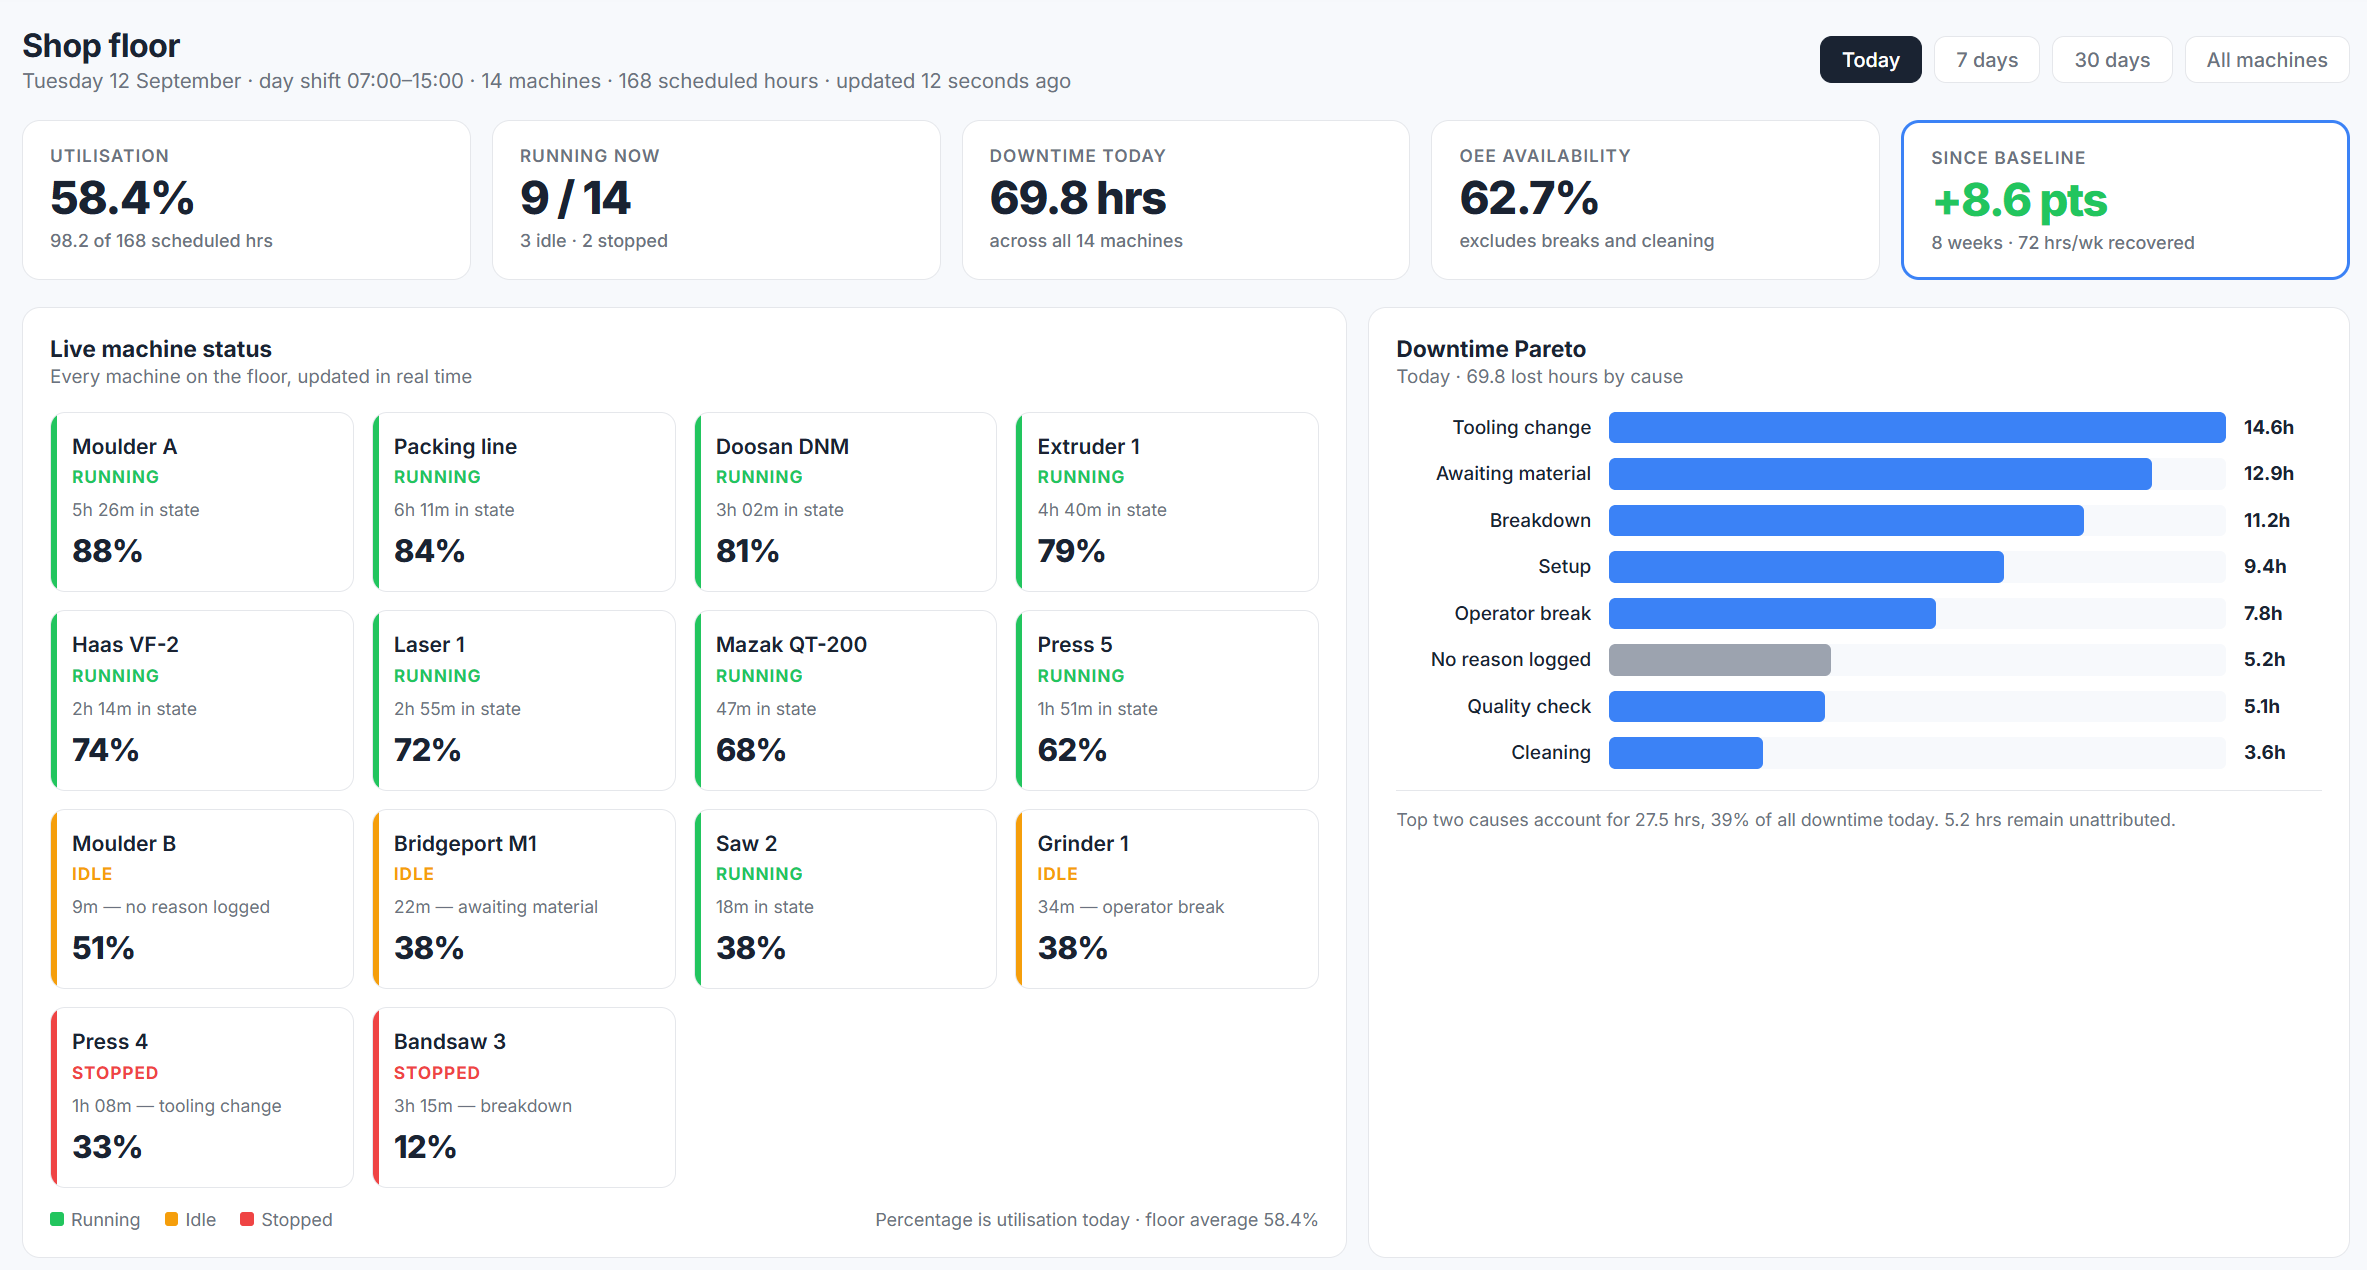Click the 9.4h setup value
2367x1270 pixels.
click(2264, 567)
